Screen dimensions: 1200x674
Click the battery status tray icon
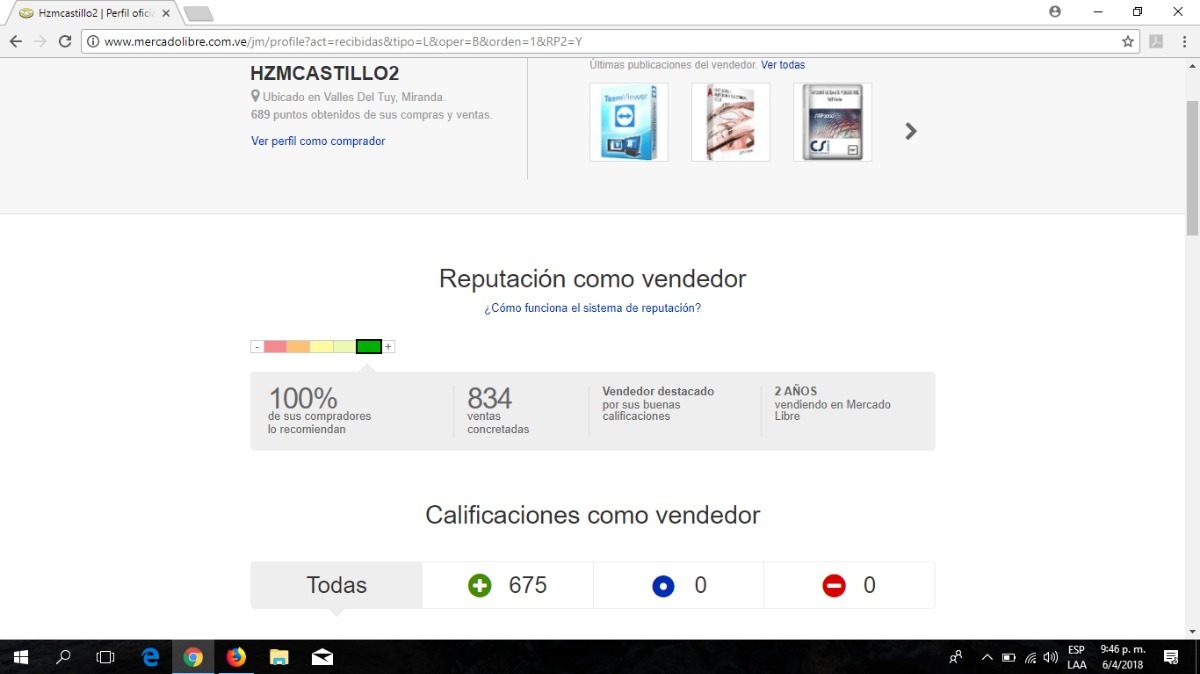point(1009,657)
